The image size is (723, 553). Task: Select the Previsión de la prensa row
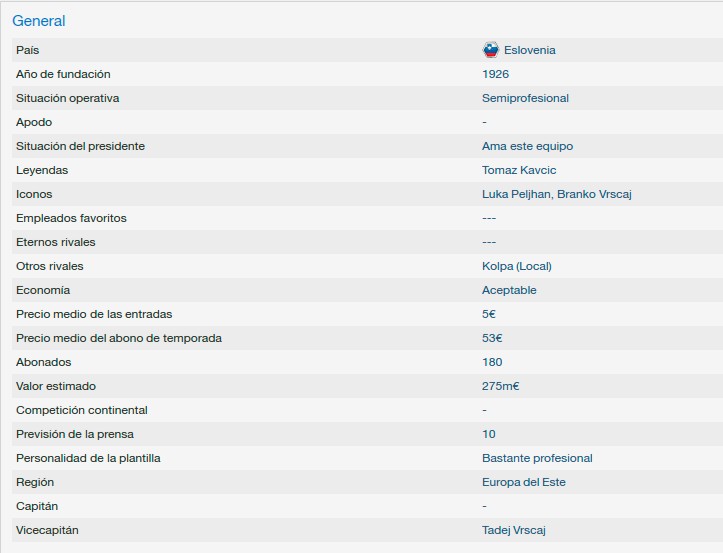(367, 434)
